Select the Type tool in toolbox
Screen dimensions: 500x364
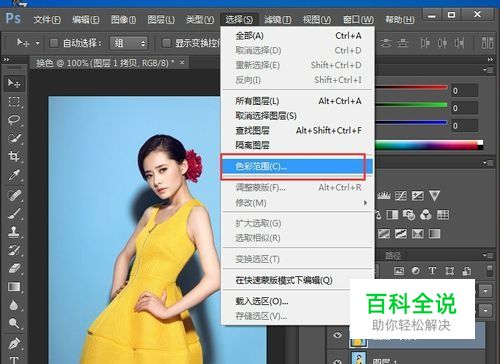(14, 359)
